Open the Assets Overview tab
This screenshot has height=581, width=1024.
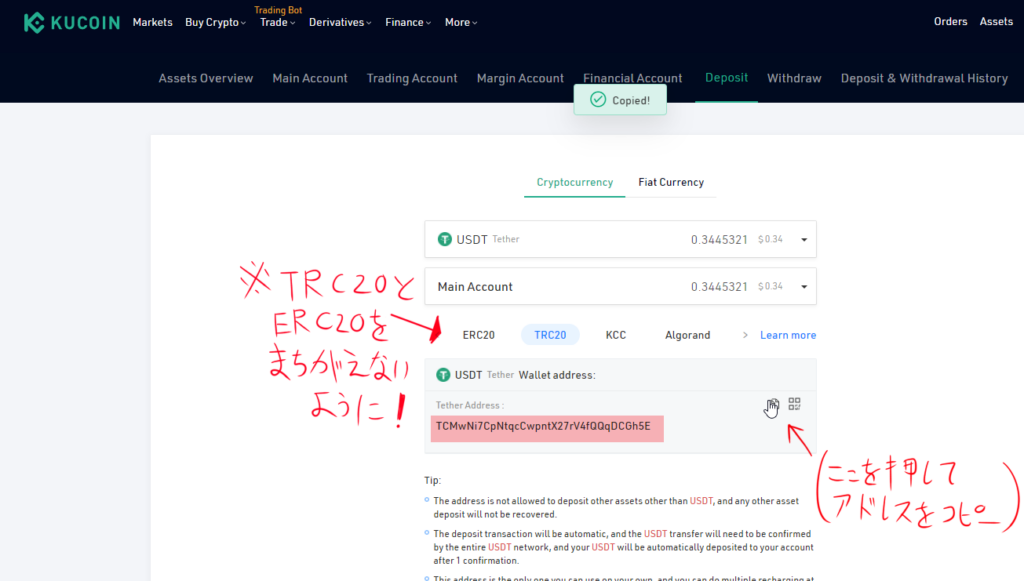[206, 78]
